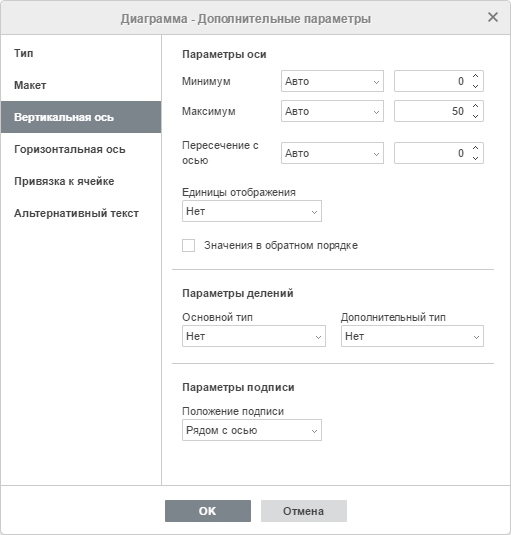
Task: Close the Диаграмма dialog with X icon
Action: click(493, 17)
